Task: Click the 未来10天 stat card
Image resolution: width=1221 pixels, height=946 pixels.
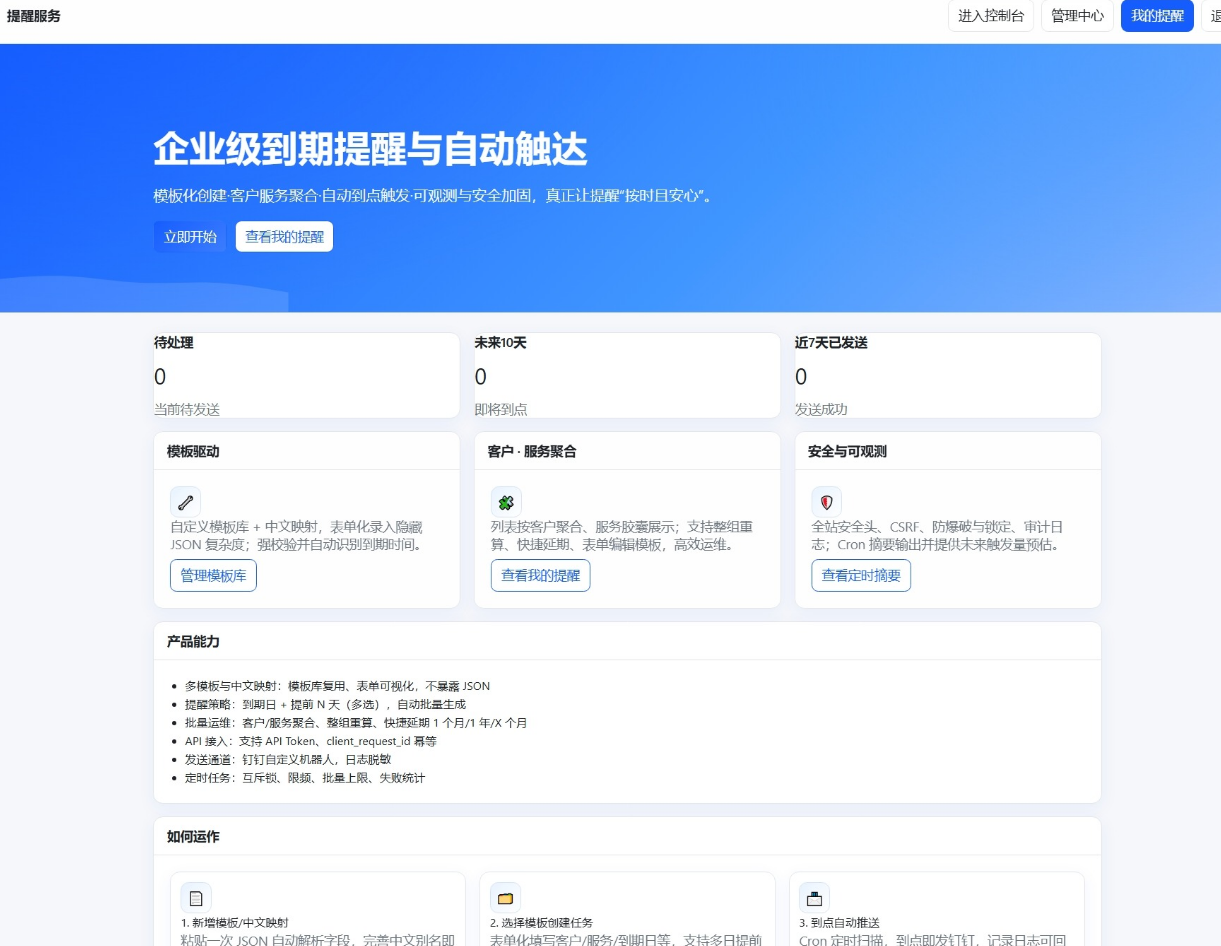Action: click(627, 375)
